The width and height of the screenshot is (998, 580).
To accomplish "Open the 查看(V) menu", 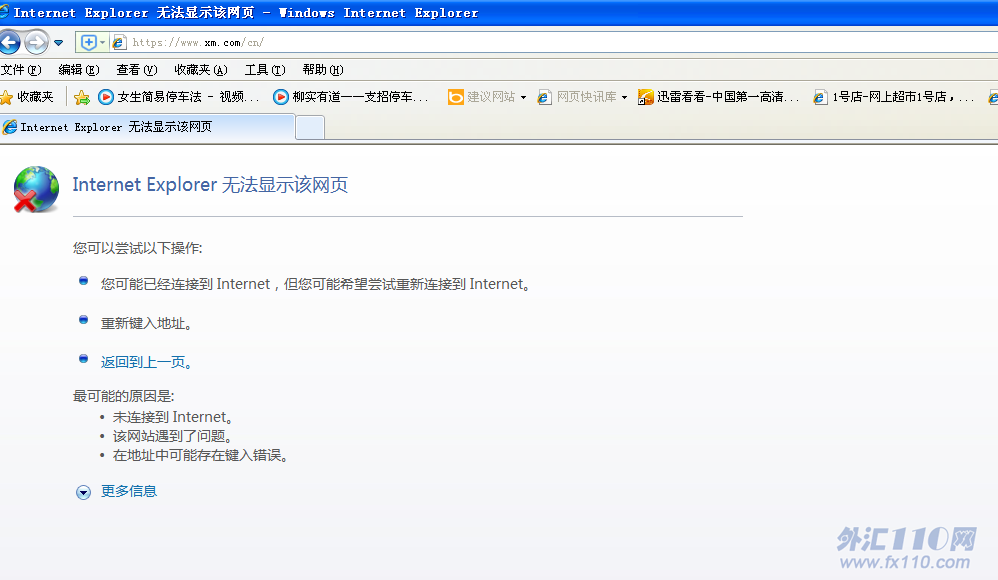I will 136,70.
